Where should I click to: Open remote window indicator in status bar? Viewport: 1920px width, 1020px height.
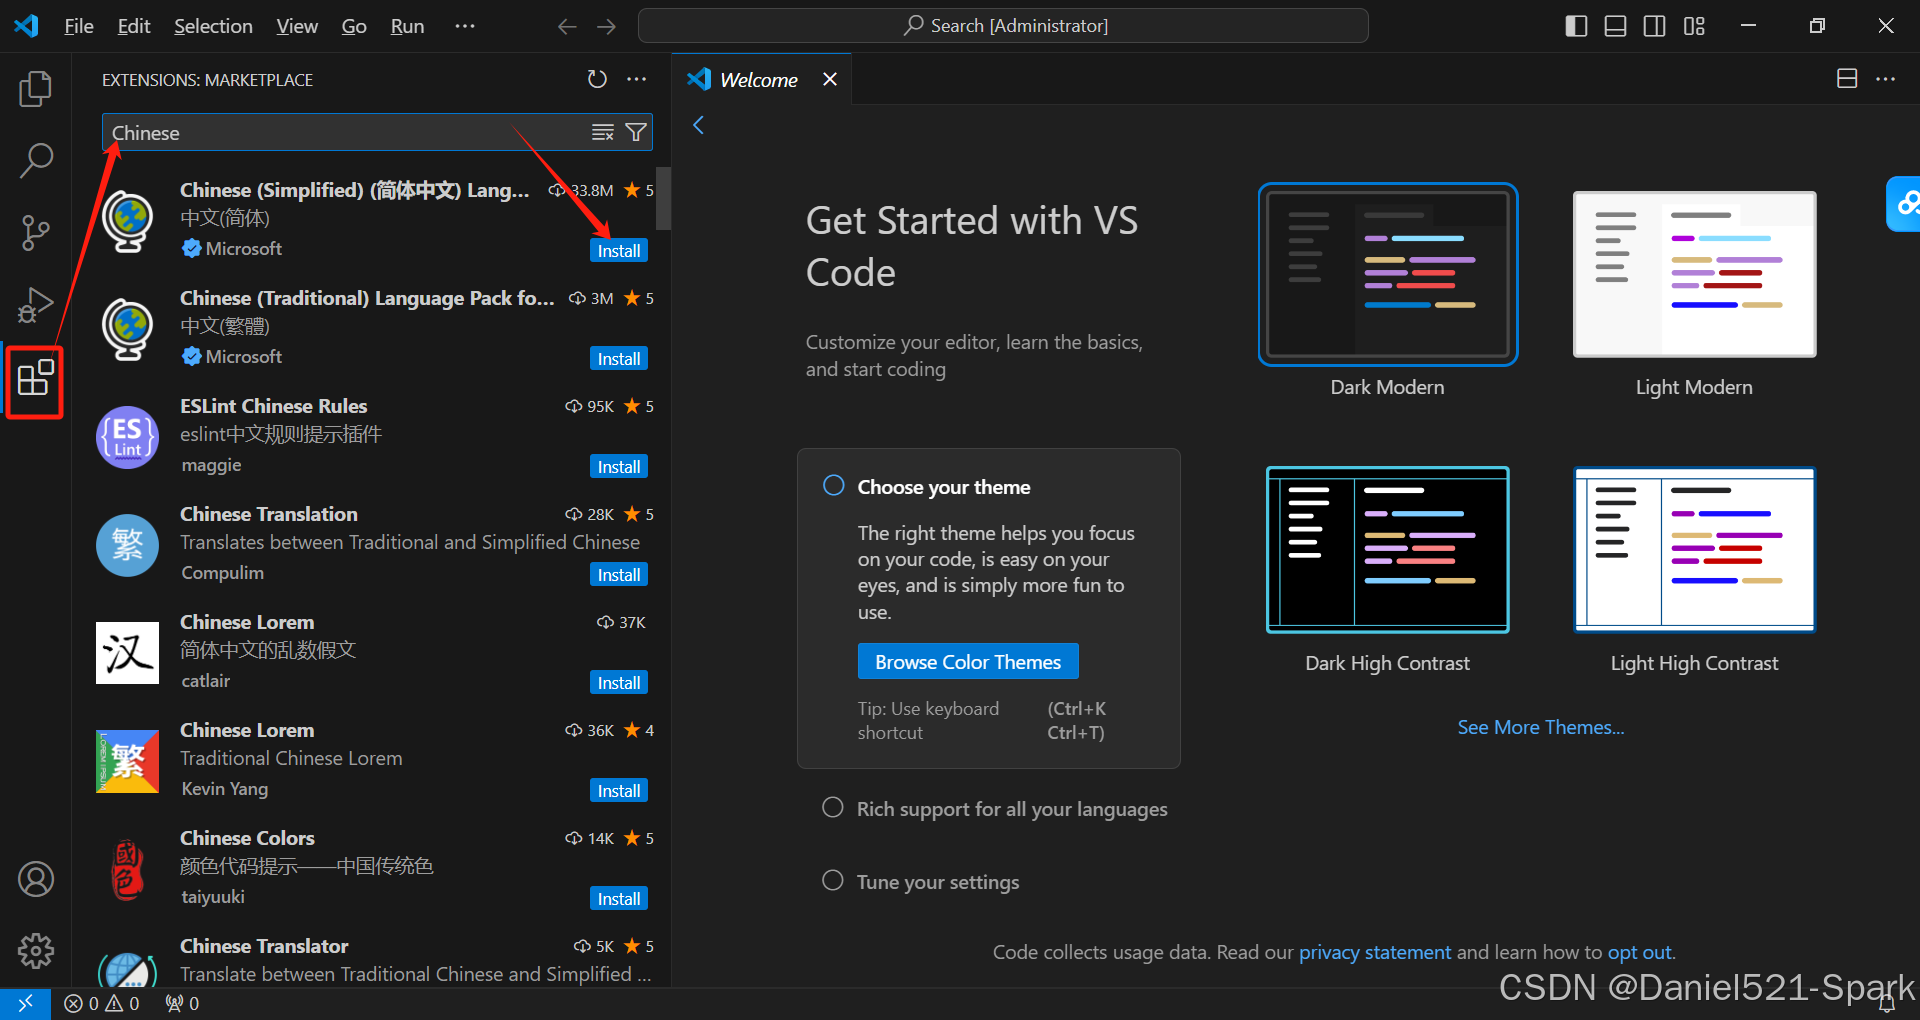point(25,1003)
